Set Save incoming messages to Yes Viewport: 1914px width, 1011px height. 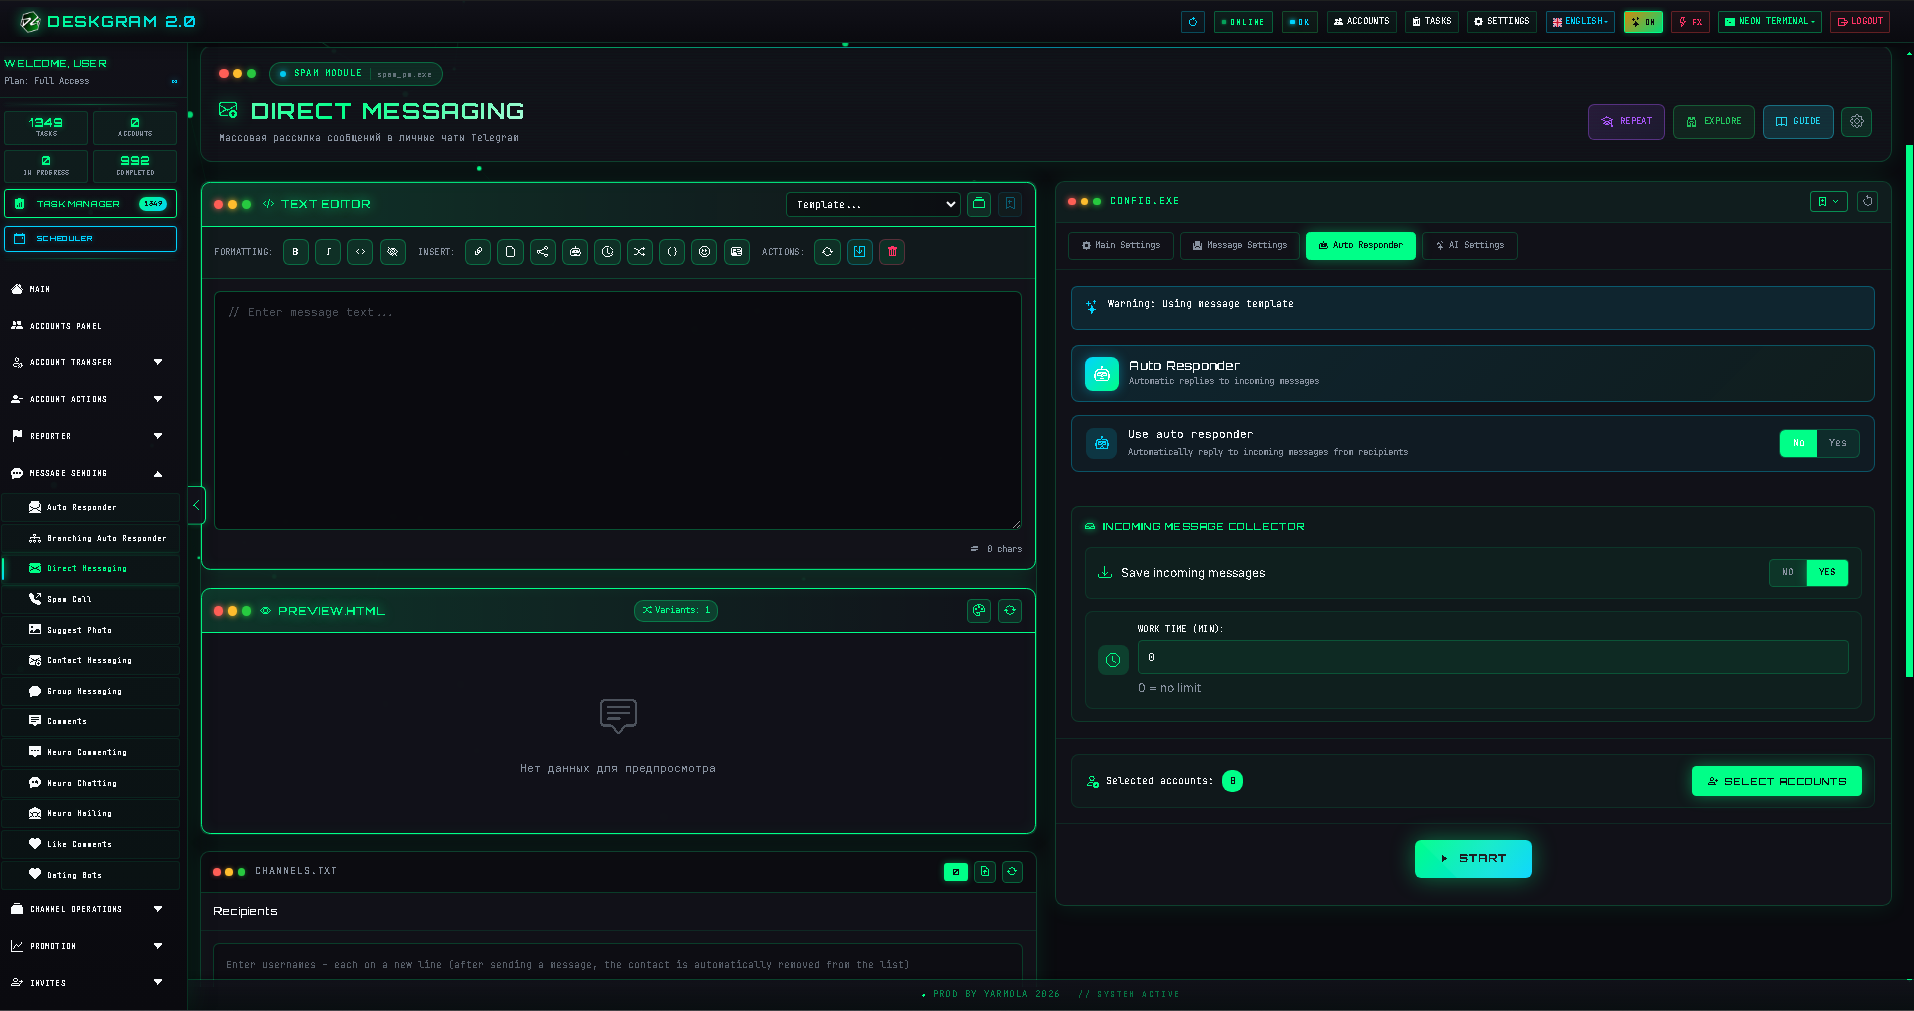1827,572
